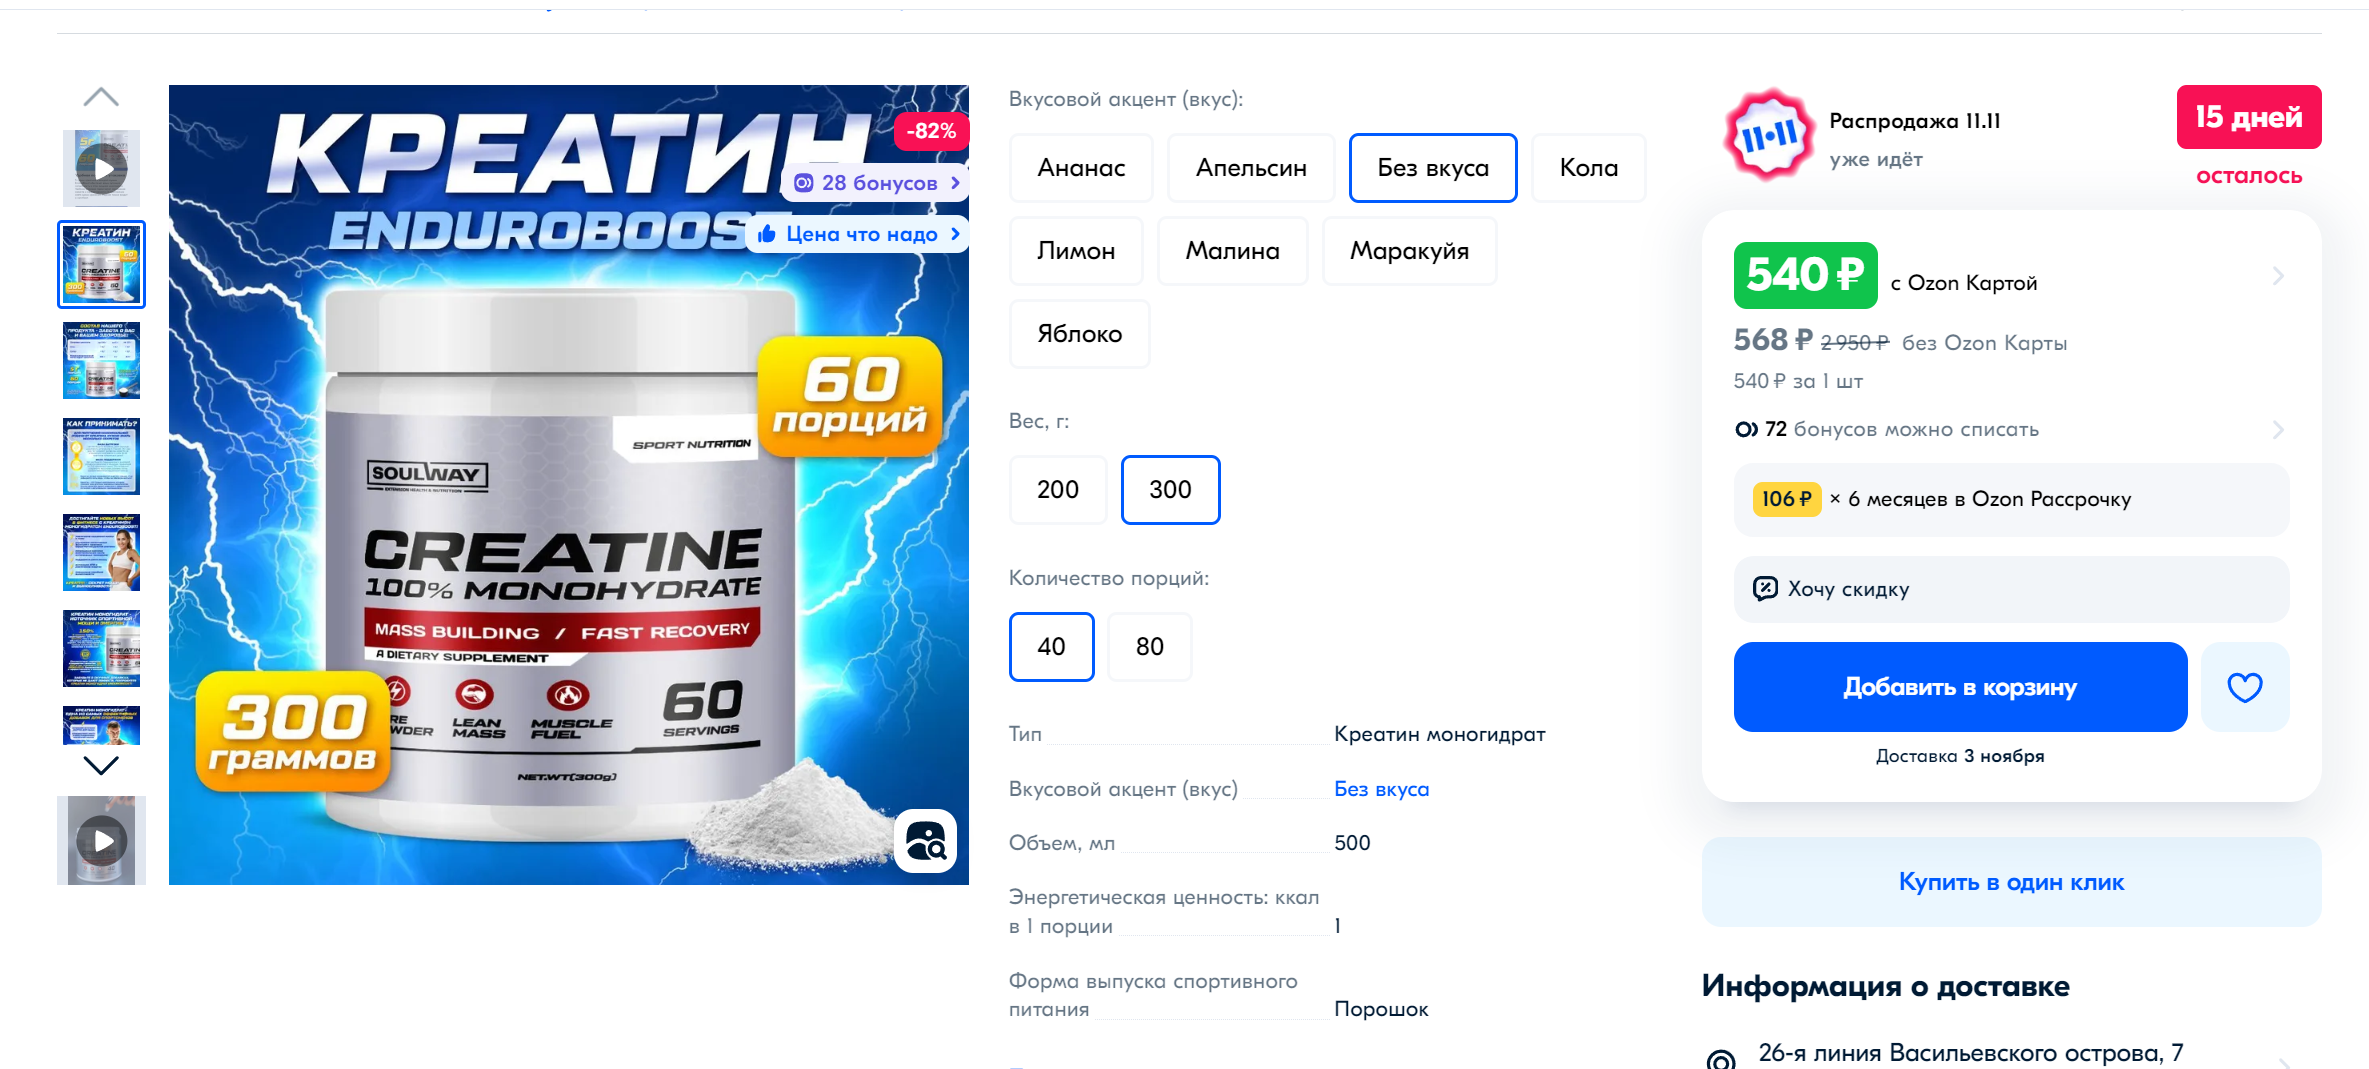2369x1069 pixels.
Task: Select 80 servings option
Action: 1150,647
